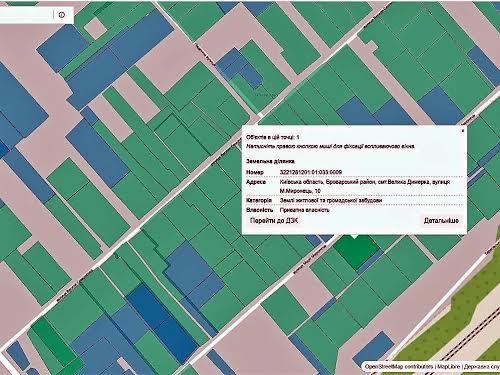Click the circular info icon beside search box

pos(62,15)
